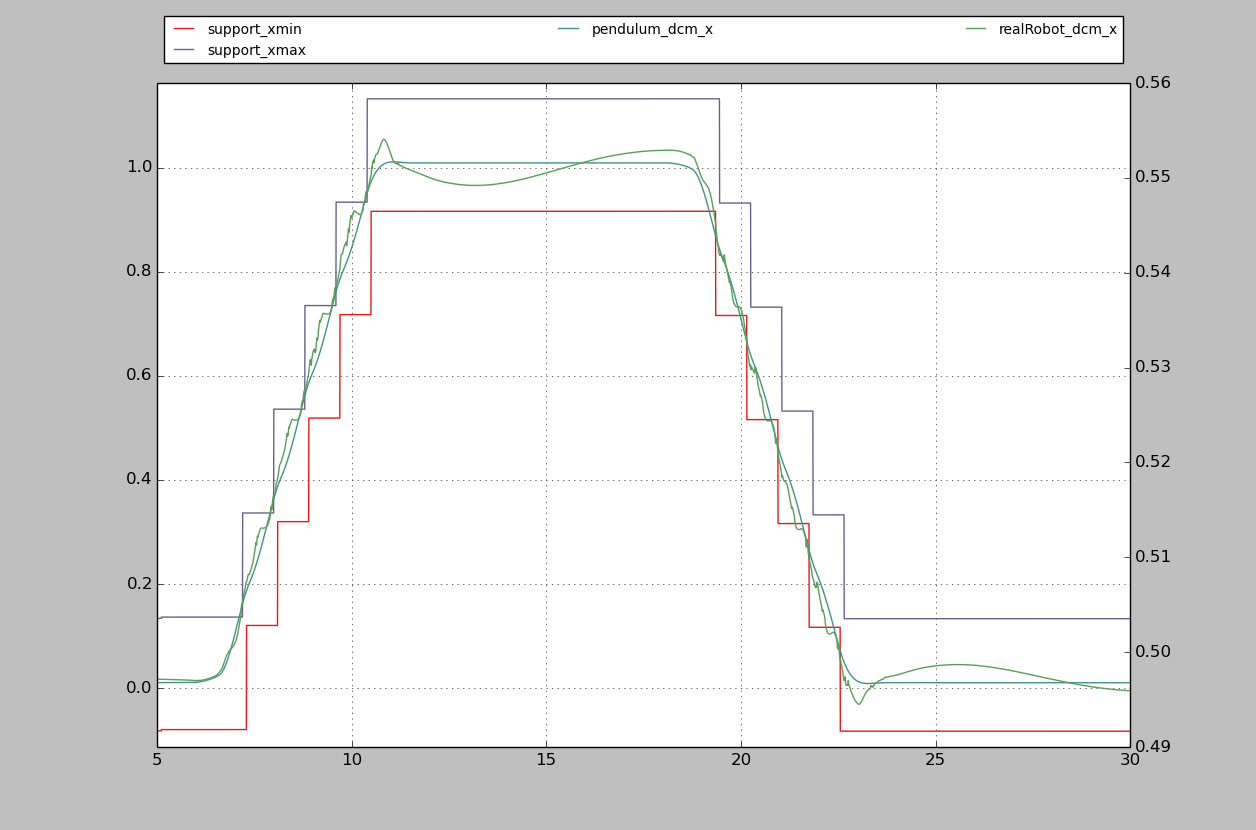
Task: Click right axis tick label 0.55
Action: pos(1152,177)
